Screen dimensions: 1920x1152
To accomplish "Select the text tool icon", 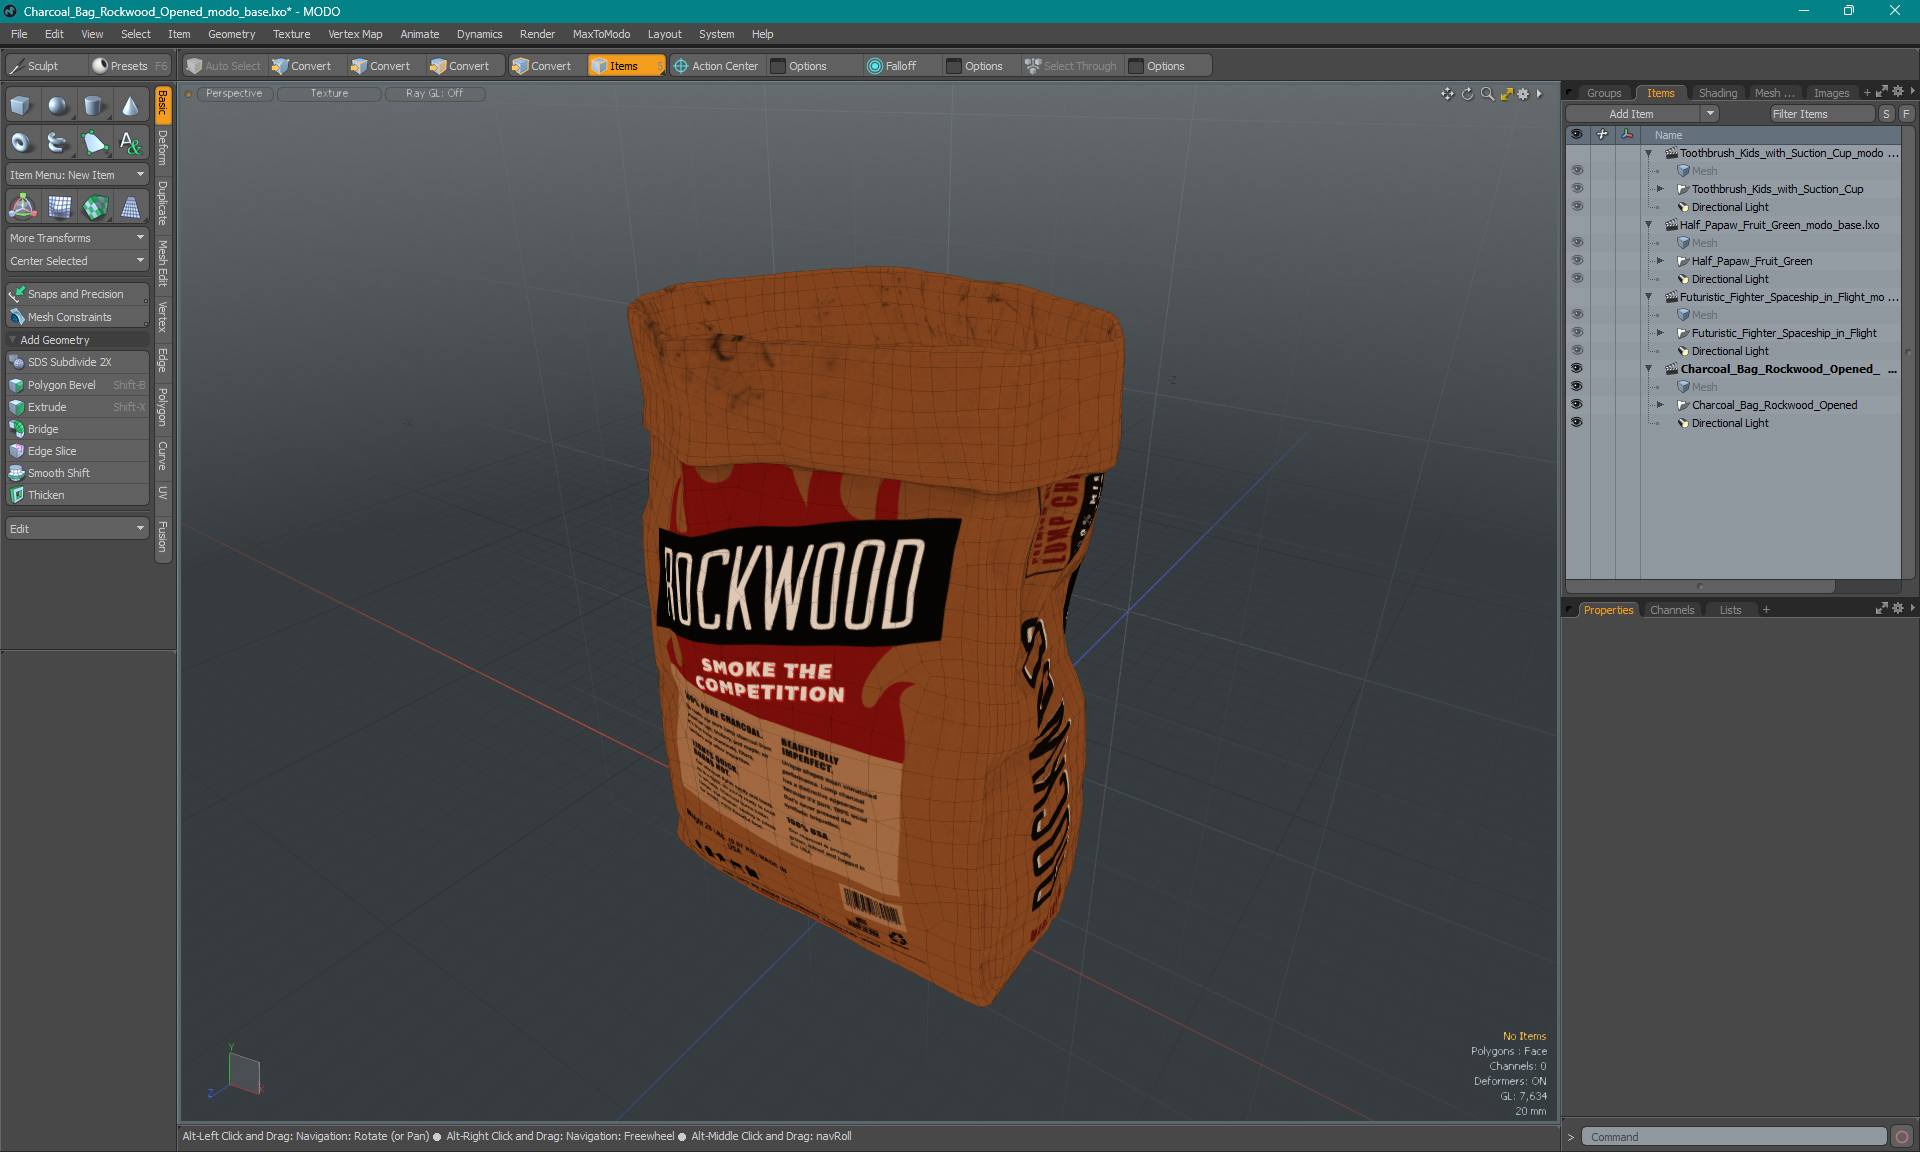I will point(130,143).
